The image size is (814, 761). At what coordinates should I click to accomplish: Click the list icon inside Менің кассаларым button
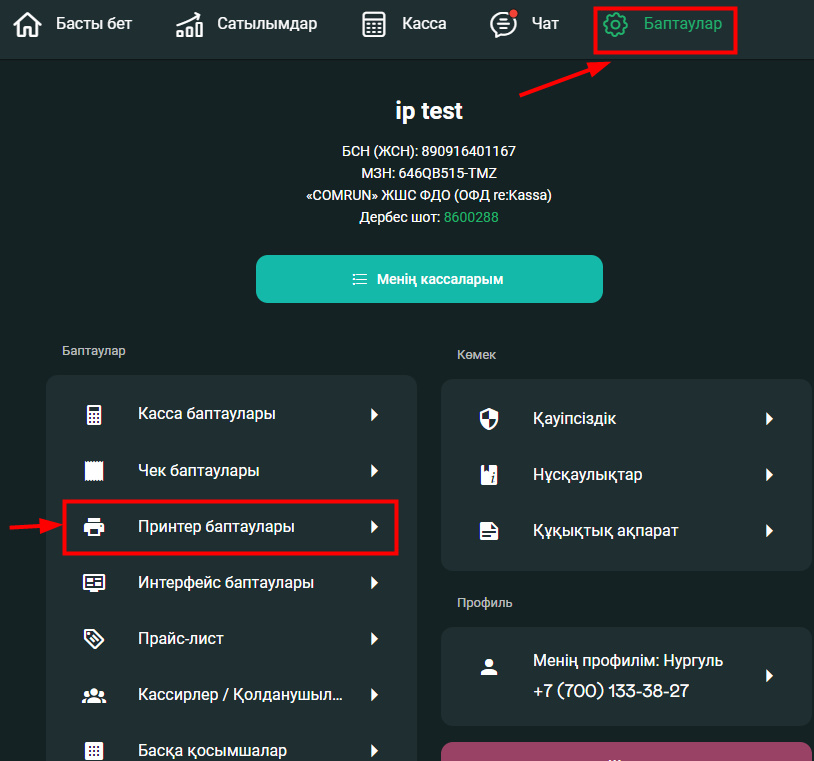tap(360, 279)
